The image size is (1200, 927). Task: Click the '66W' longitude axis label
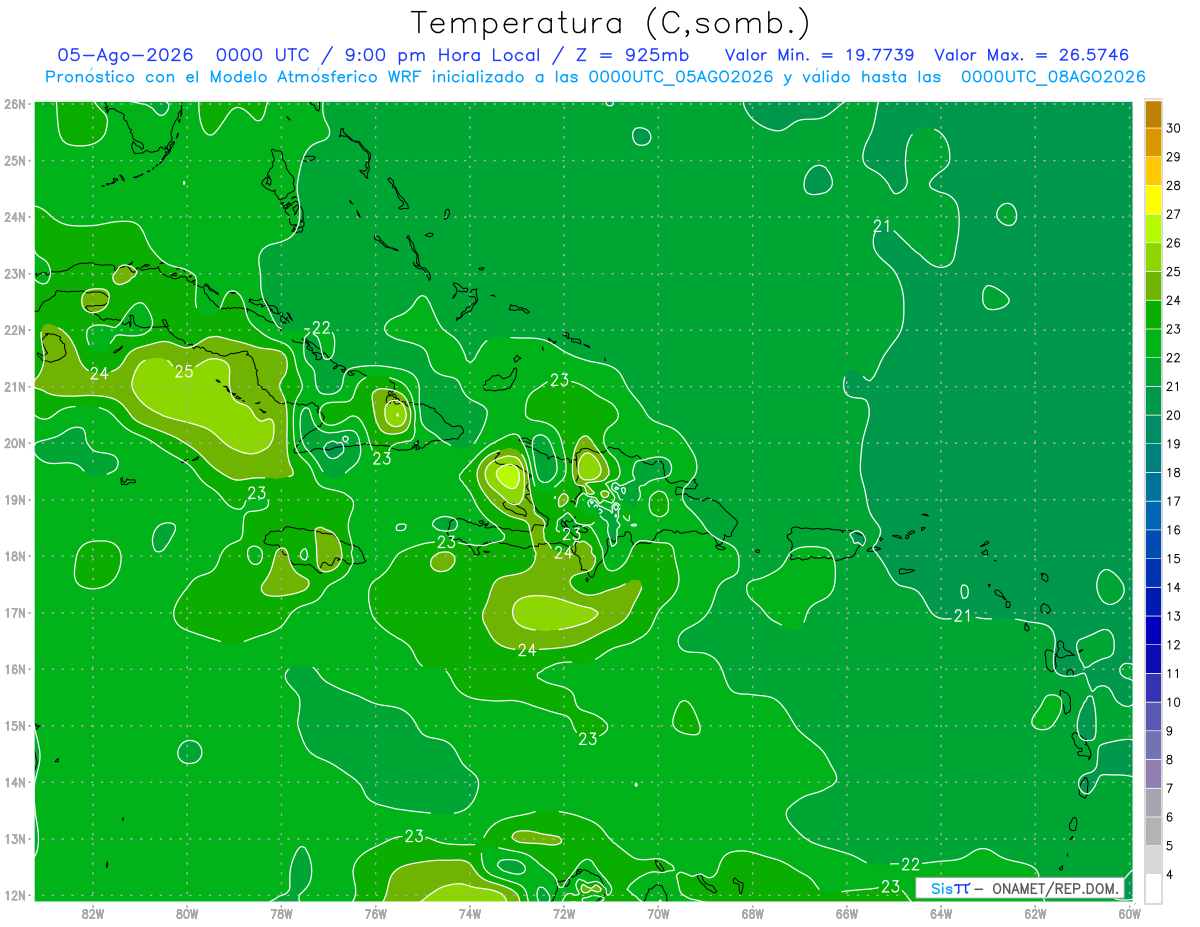pos(846,913)
